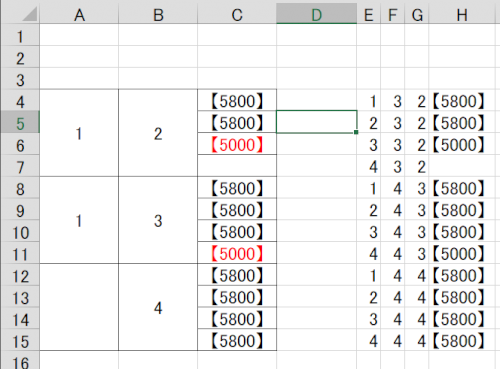Select merged cell A8:A11 with value 1
Image resolution: width=500 pixels, height=369 pixels.
79,220
